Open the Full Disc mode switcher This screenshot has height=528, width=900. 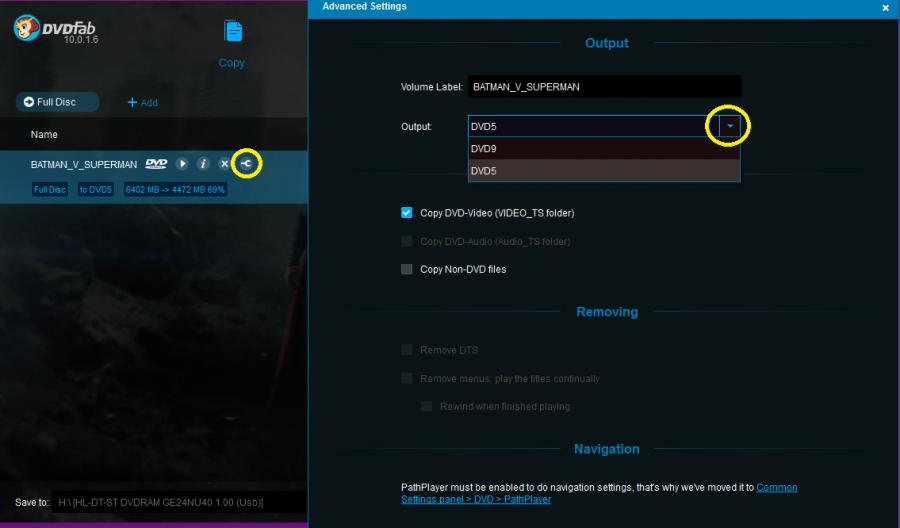tap(57, 102)
